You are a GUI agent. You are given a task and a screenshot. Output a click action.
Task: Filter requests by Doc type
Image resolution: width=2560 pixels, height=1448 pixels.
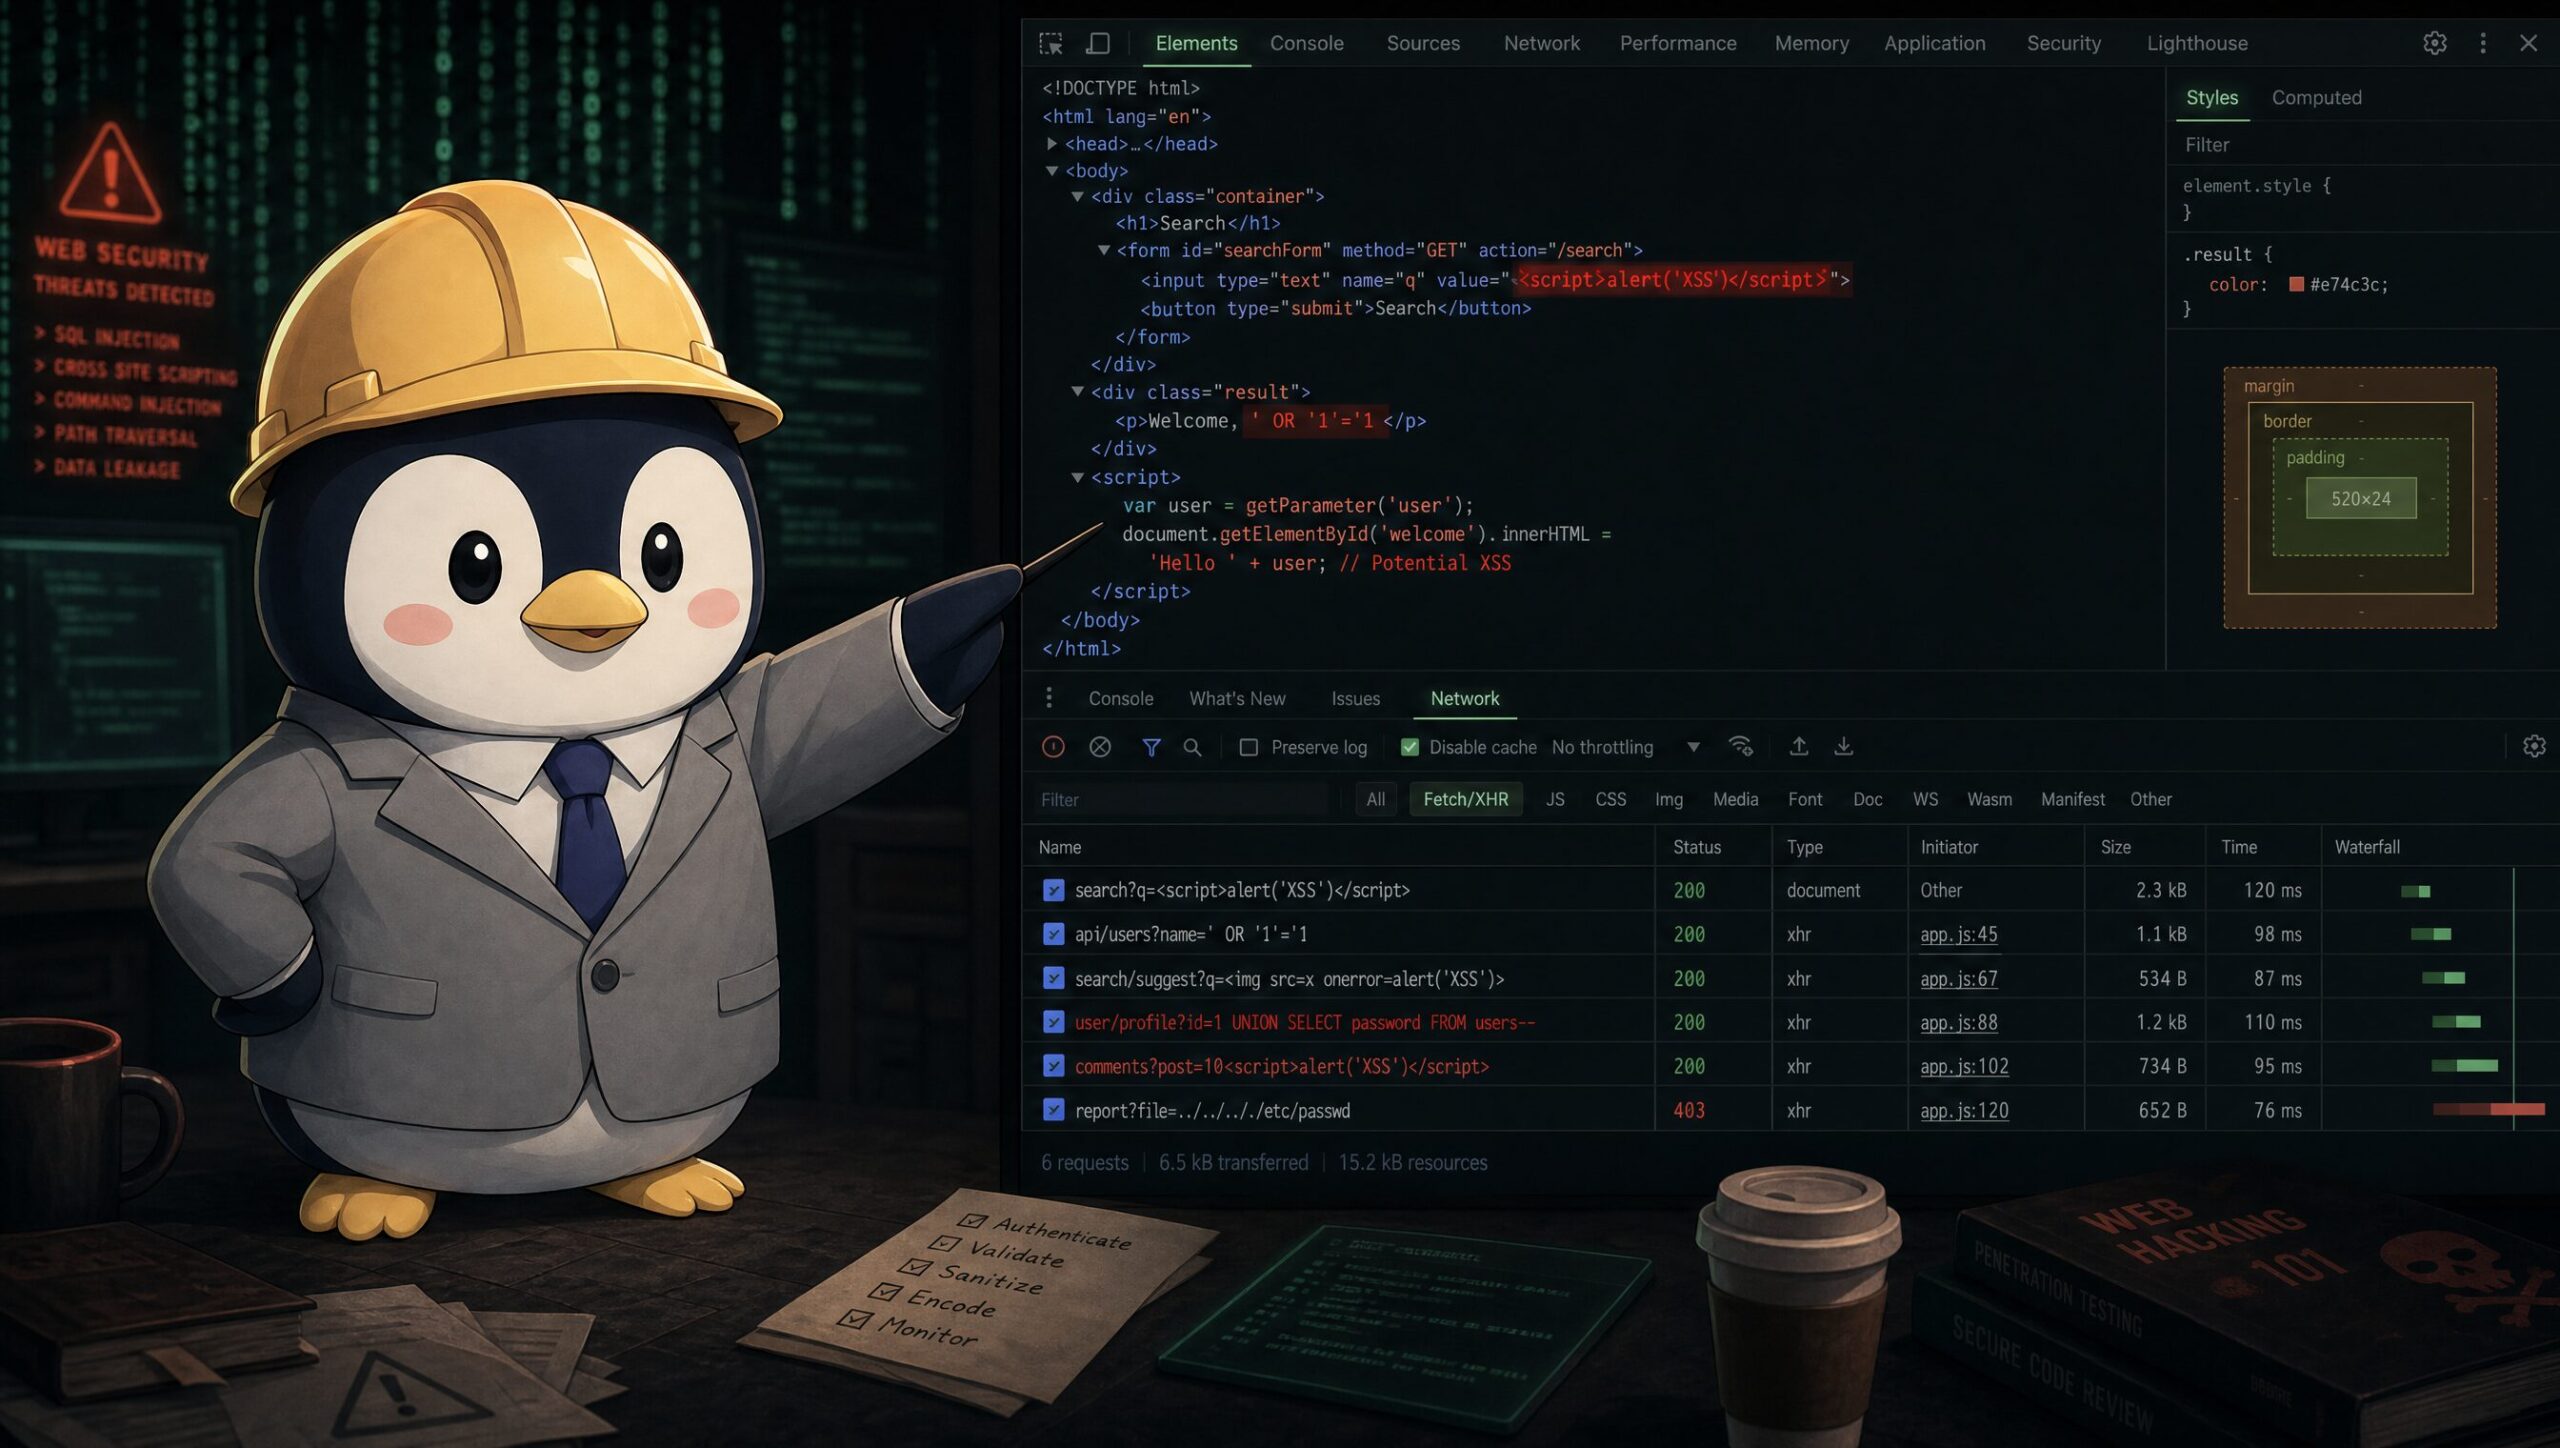tap(1867, 799)
